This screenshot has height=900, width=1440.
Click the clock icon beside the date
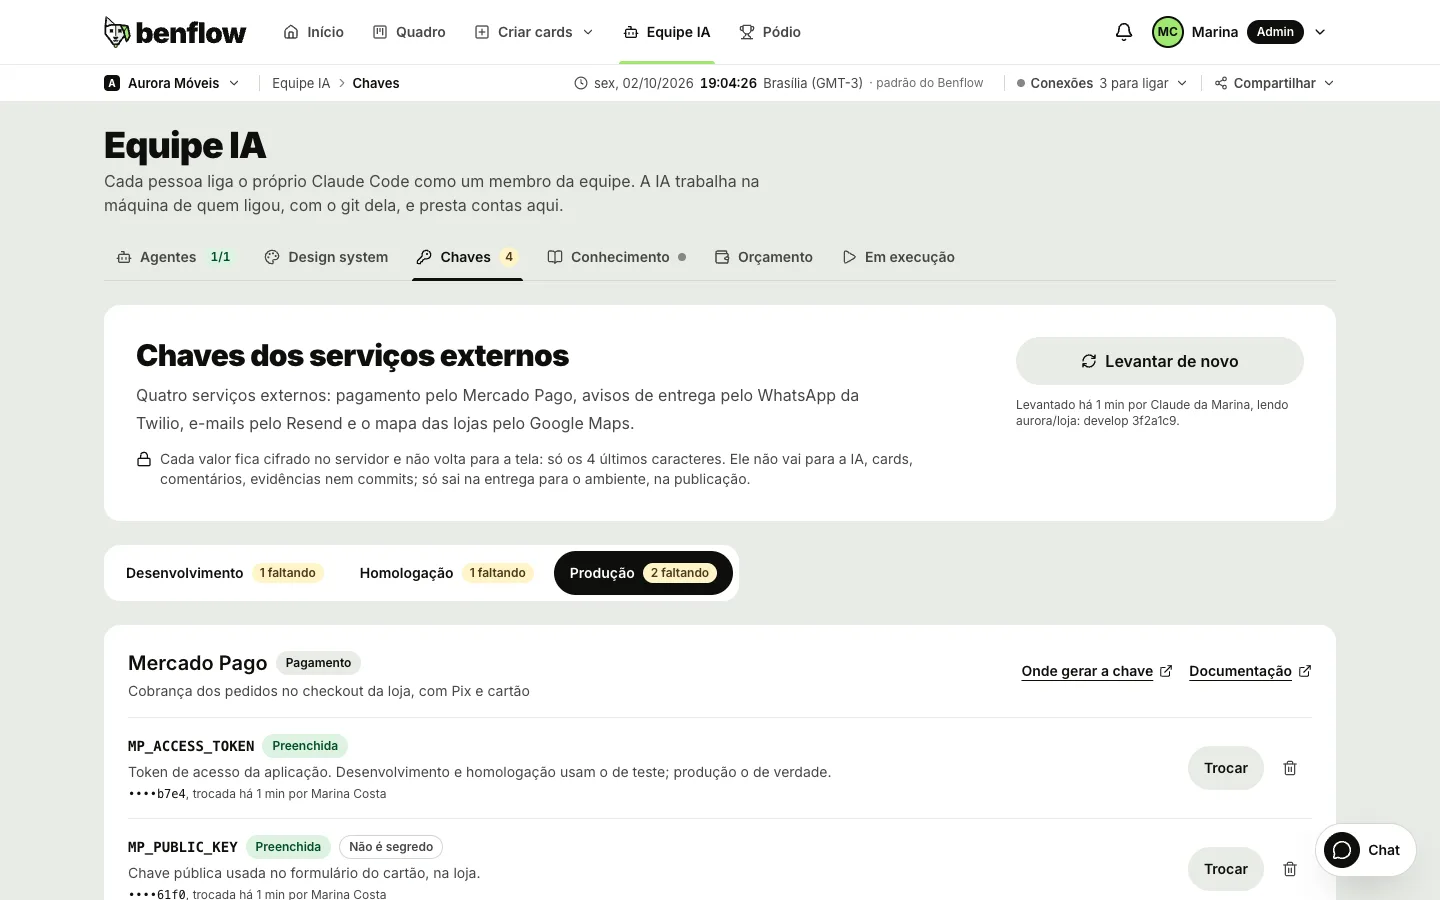tap(581, 83)
